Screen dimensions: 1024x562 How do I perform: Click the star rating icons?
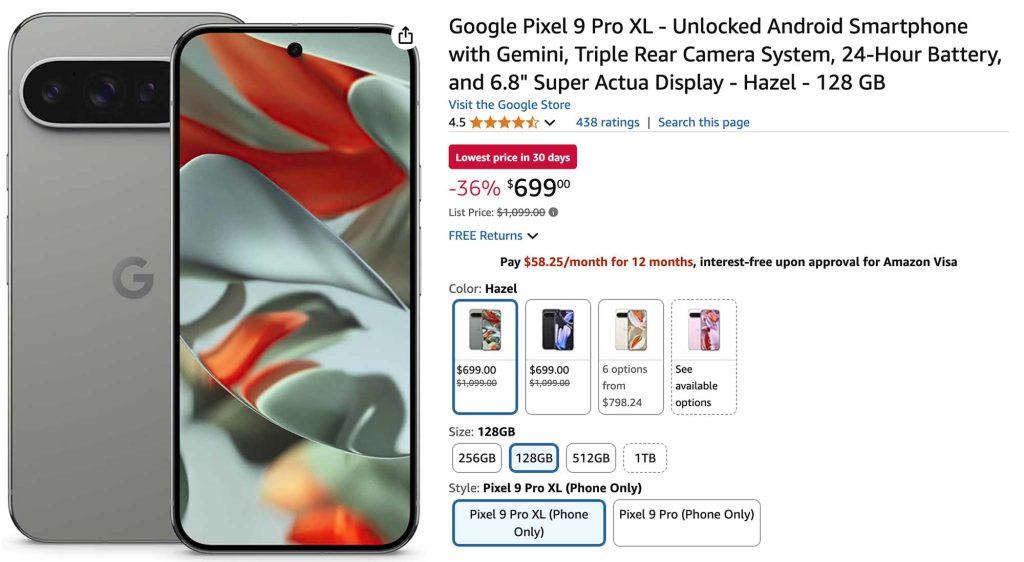[504, 123]
